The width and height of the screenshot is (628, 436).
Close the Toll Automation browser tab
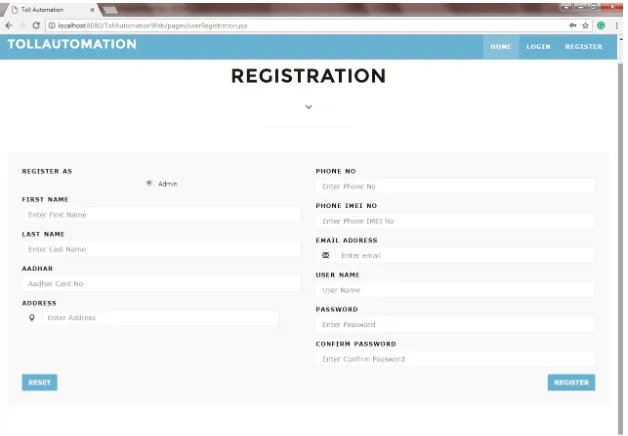coord(92,10)
